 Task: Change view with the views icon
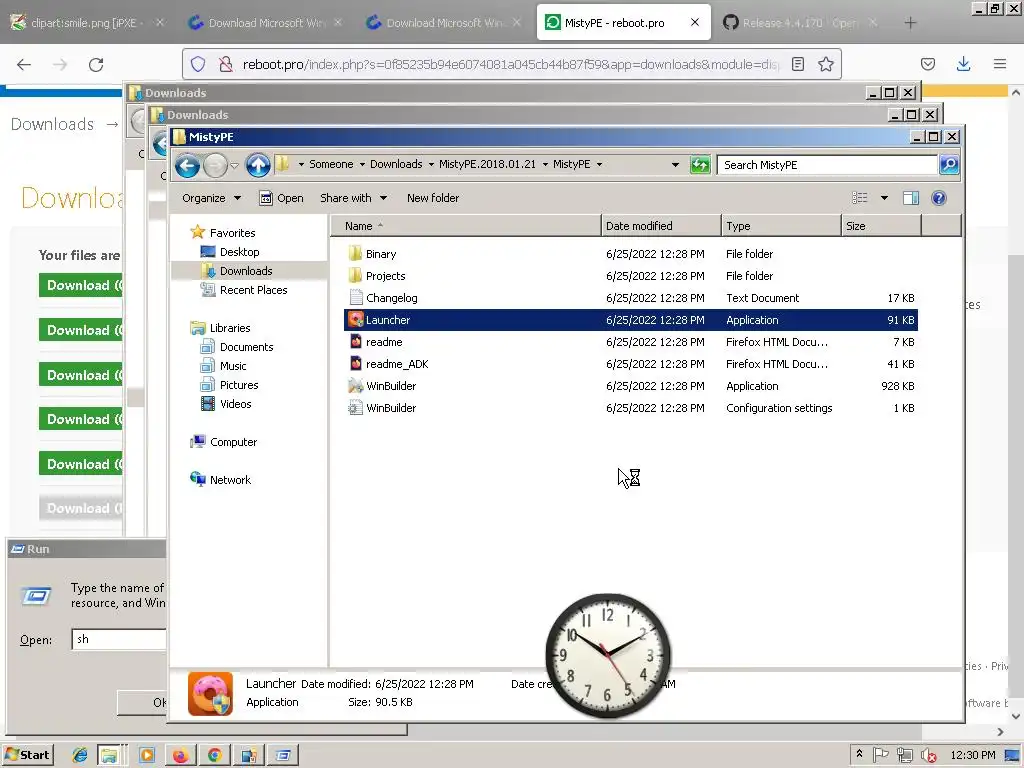click(x=859, y=198)
